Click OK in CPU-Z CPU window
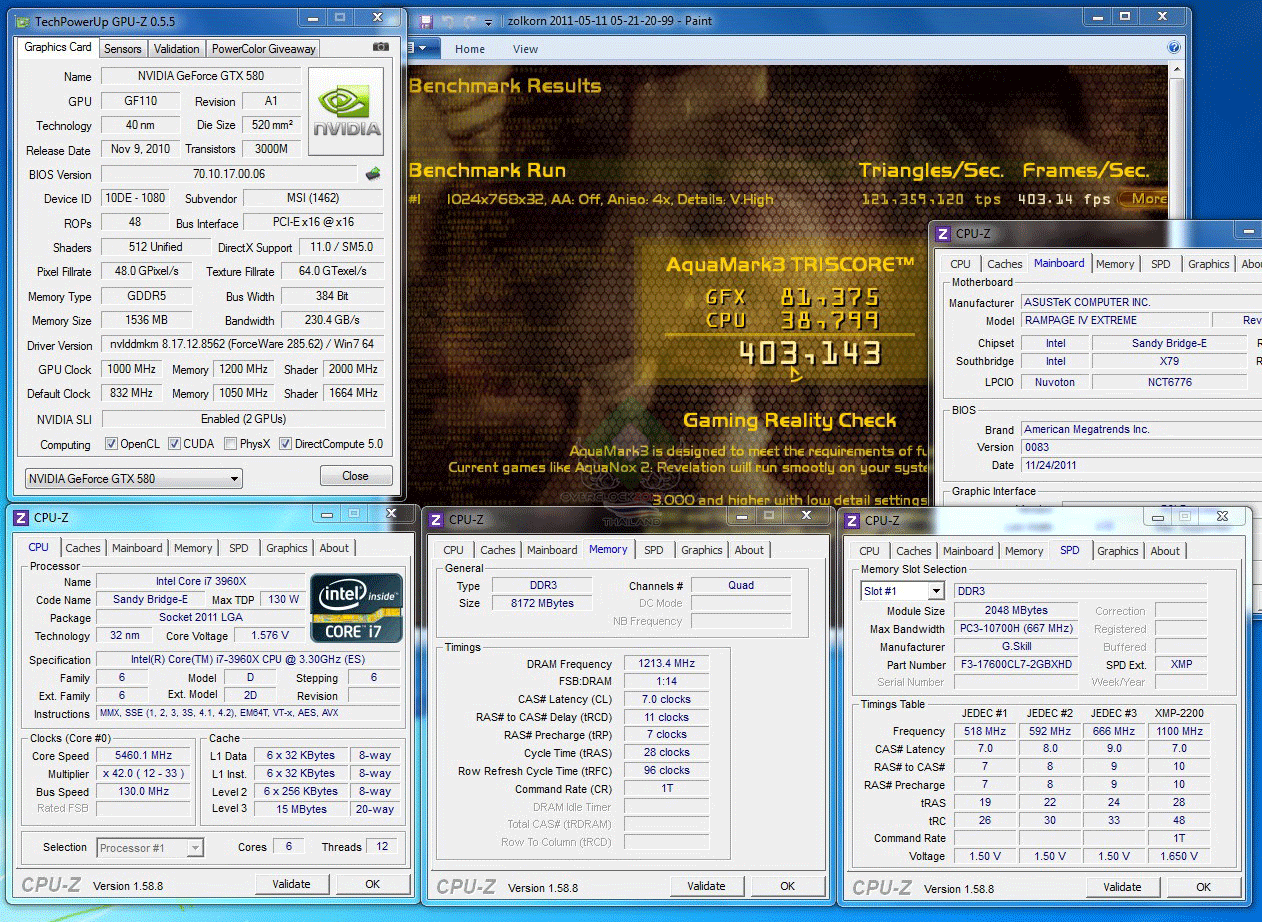Screen dimensions: 1262x922 pos(373,884)
